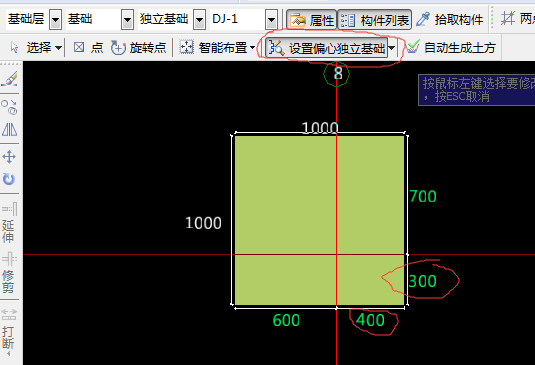Choose the 旋转点 rotate point tool
535x365 pixels.
point(139,47)
